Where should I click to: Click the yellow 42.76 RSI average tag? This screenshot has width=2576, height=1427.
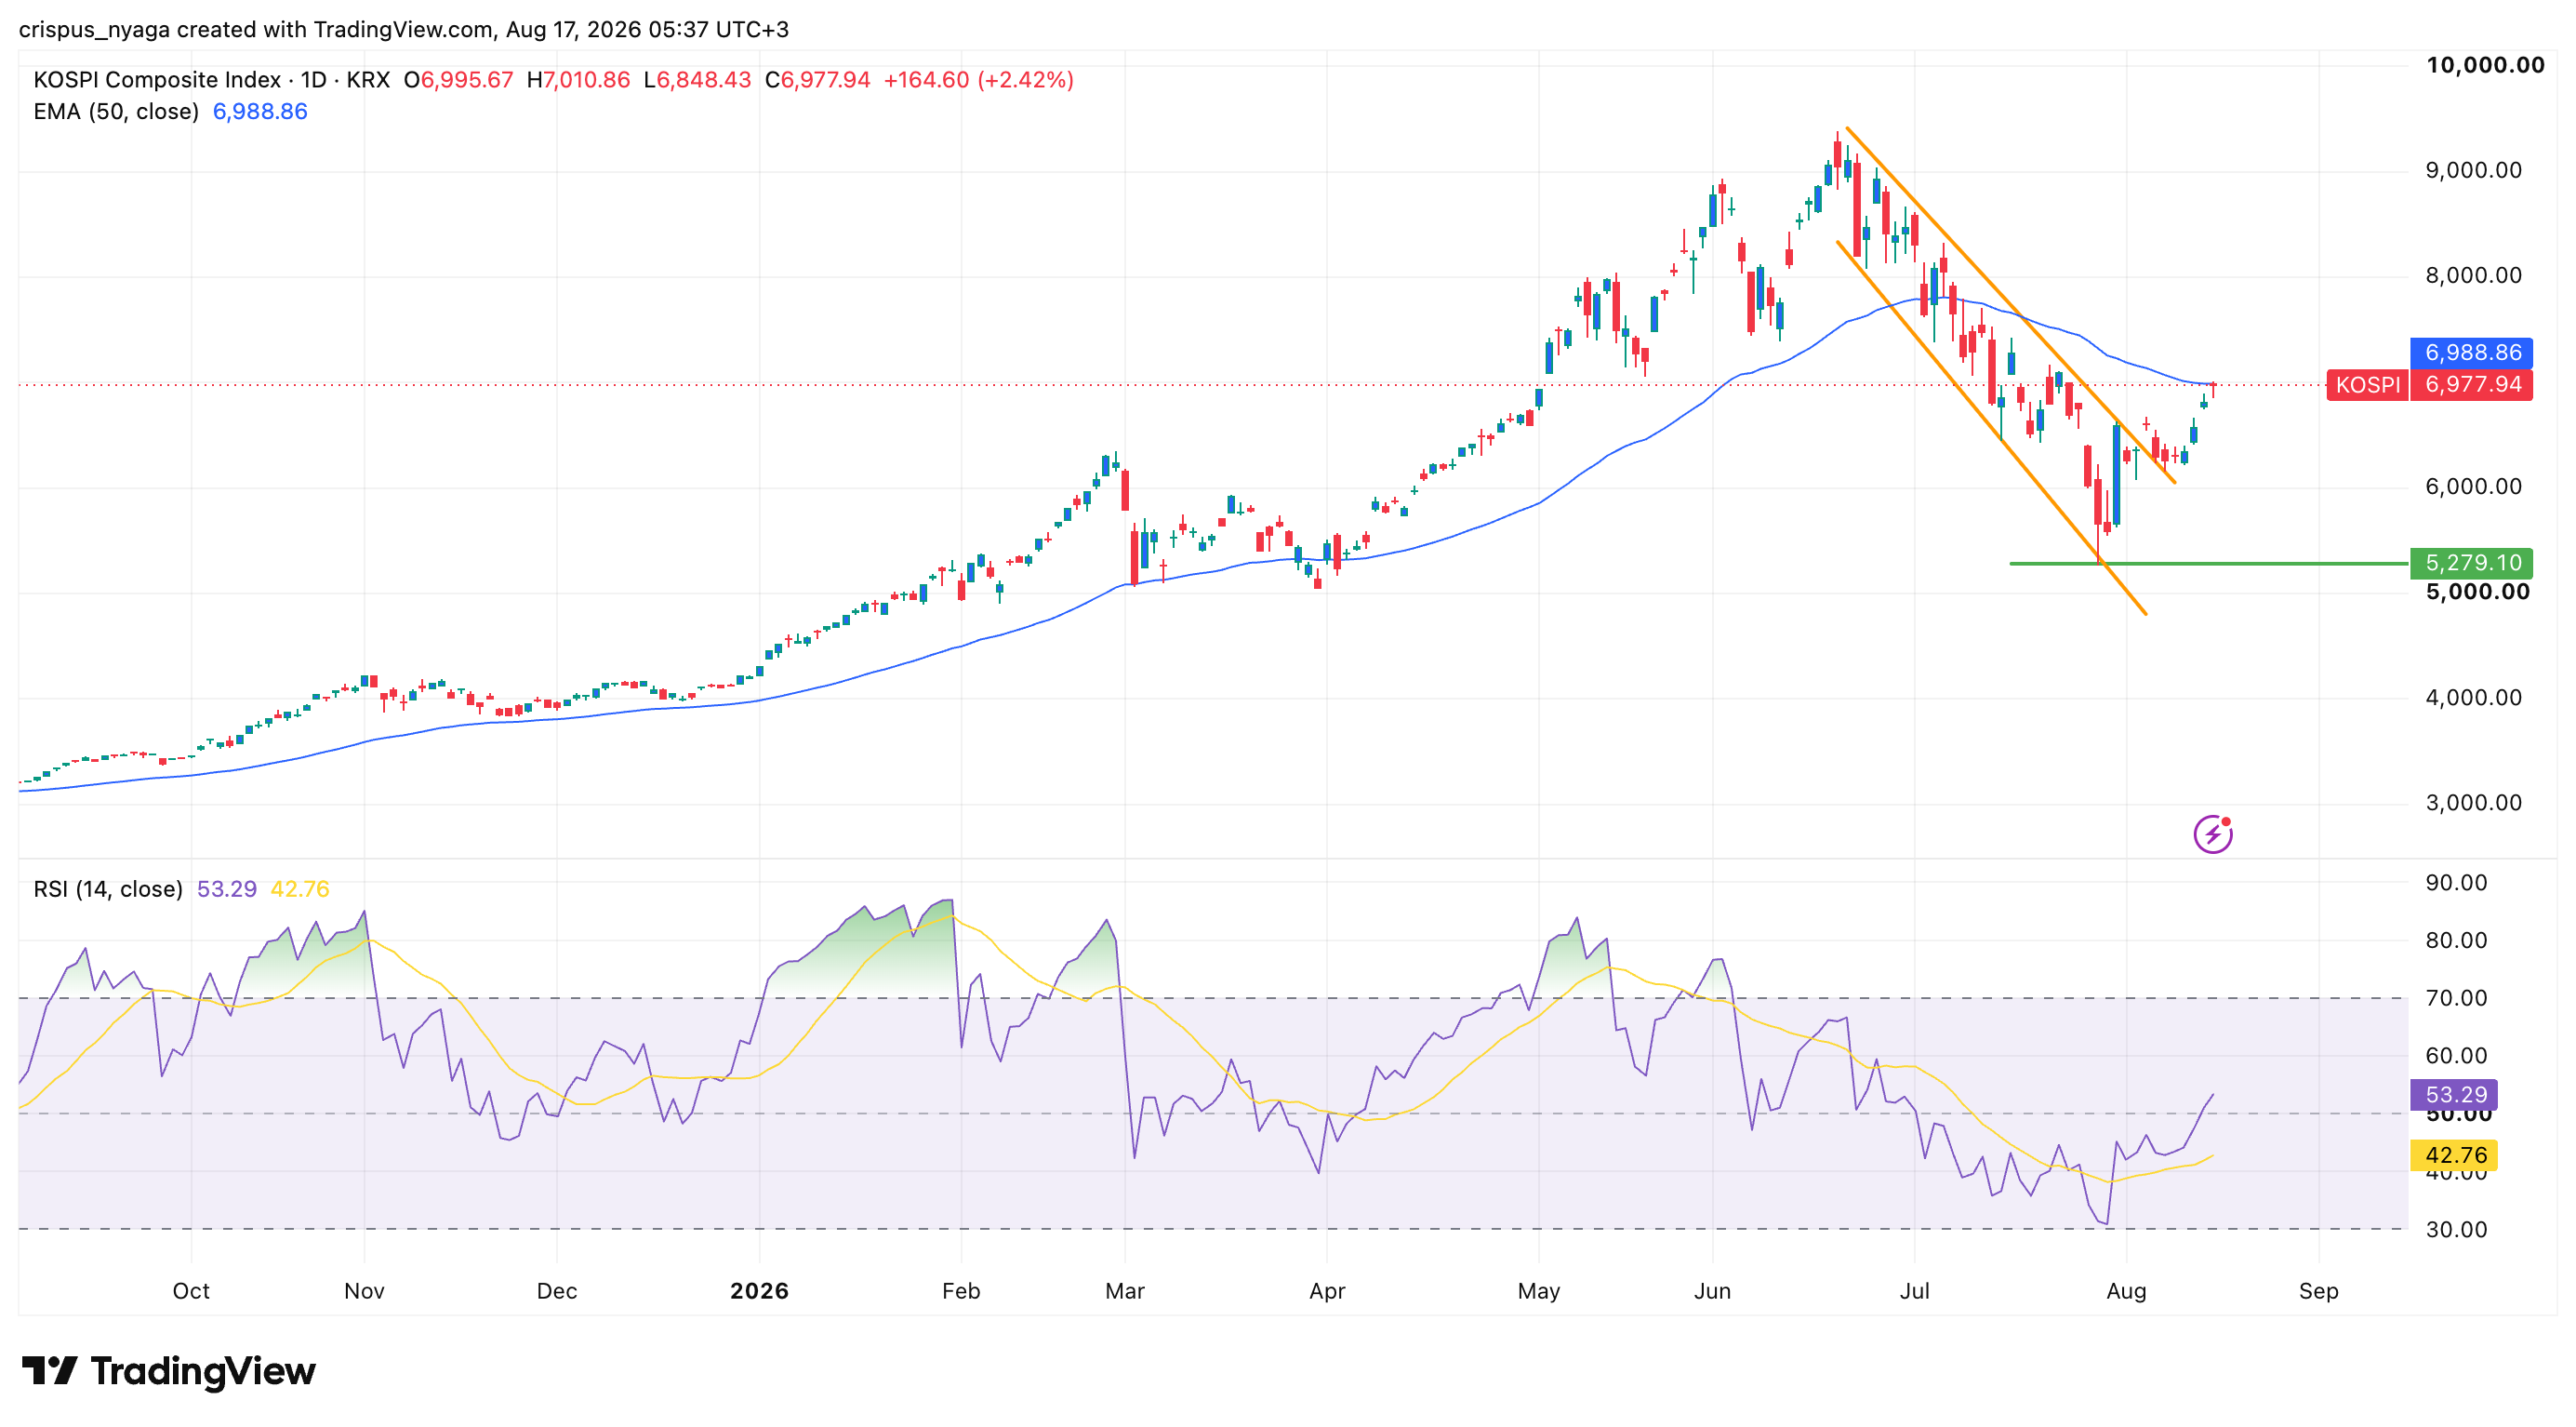[x=2454, y=1155]
